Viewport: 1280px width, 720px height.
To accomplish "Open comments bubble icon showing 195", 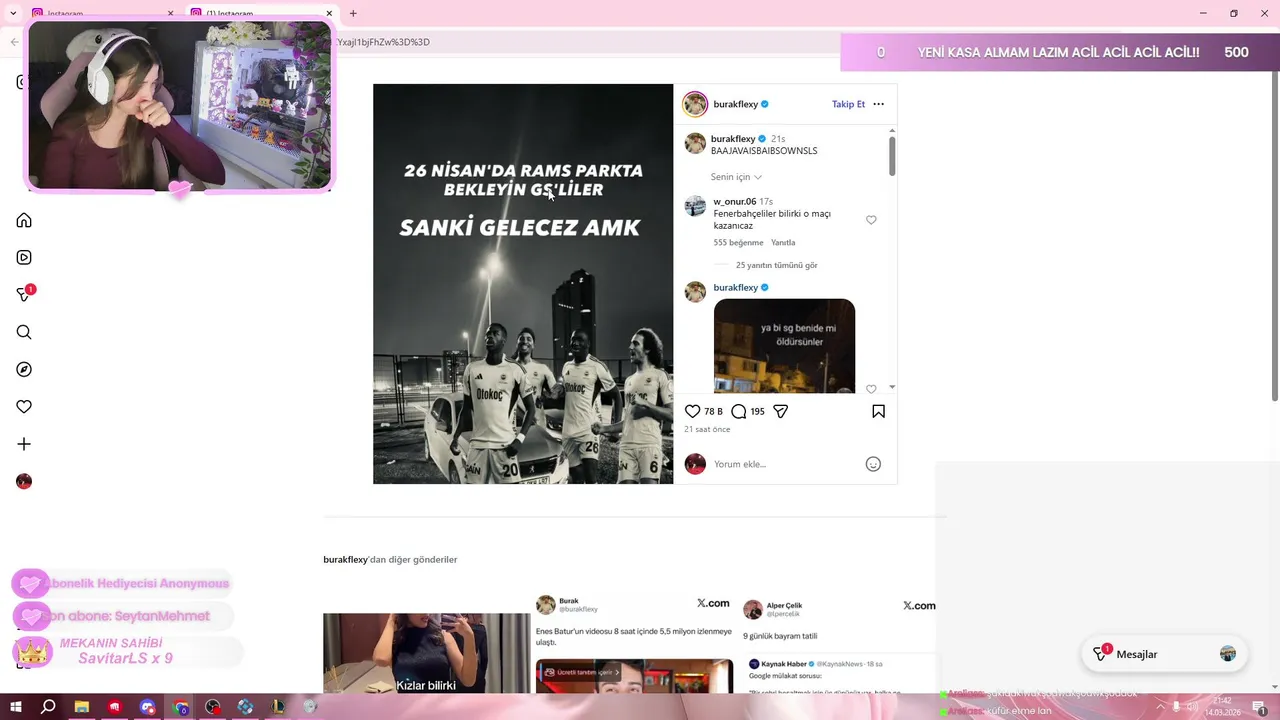I will click(738, 411).
